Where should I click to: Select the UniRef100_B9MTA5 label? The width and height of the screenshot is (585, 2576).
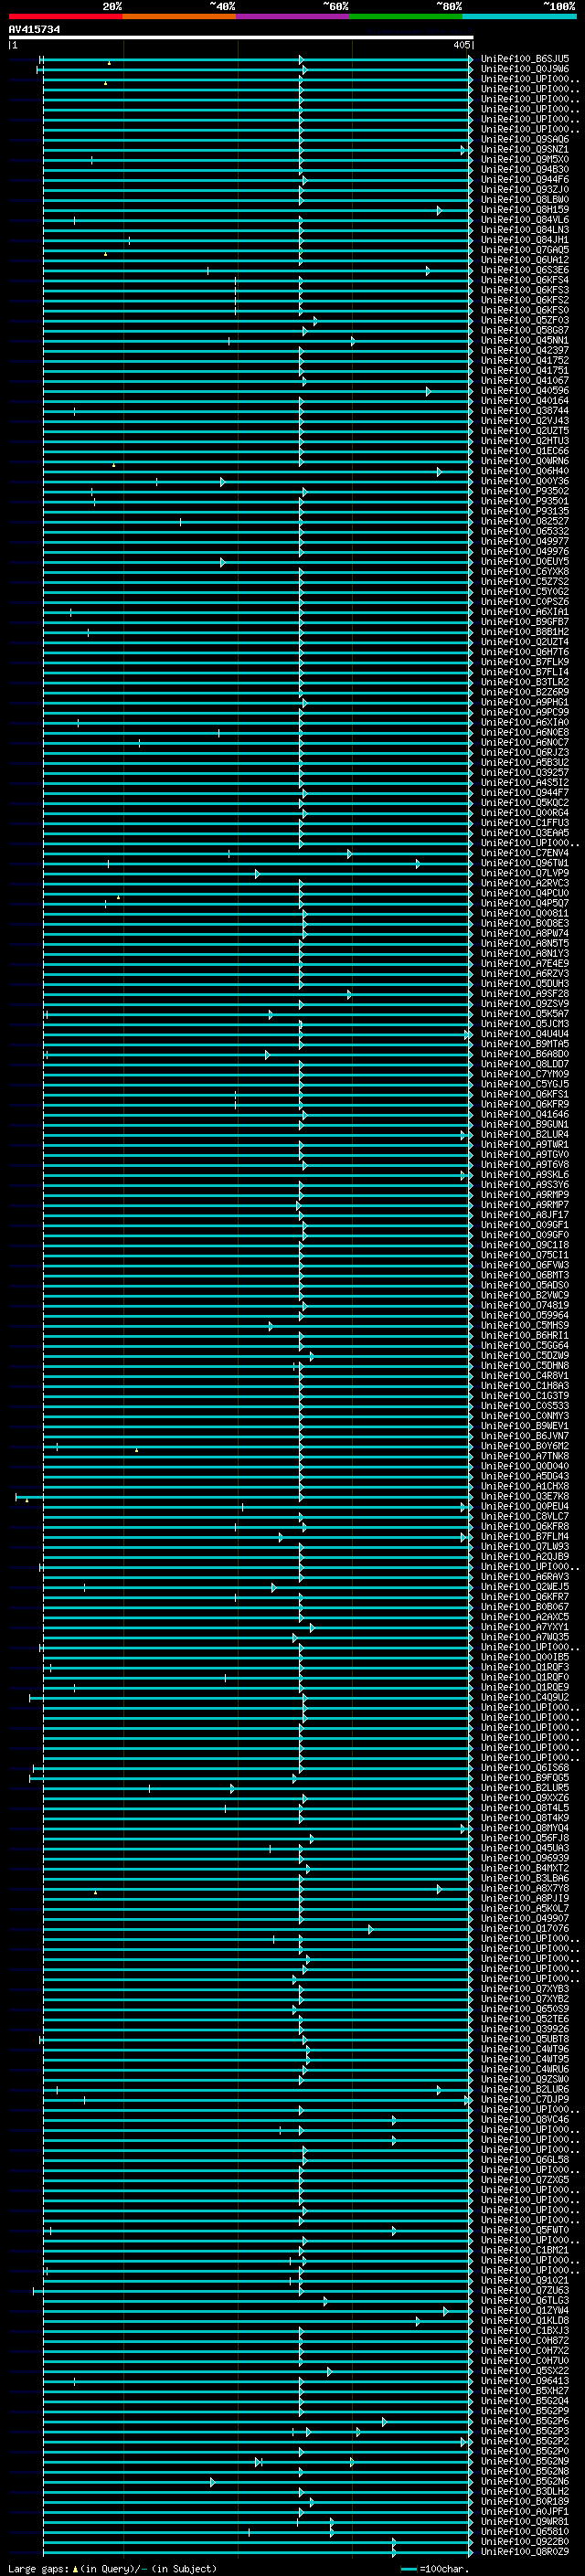[525, 1043]
